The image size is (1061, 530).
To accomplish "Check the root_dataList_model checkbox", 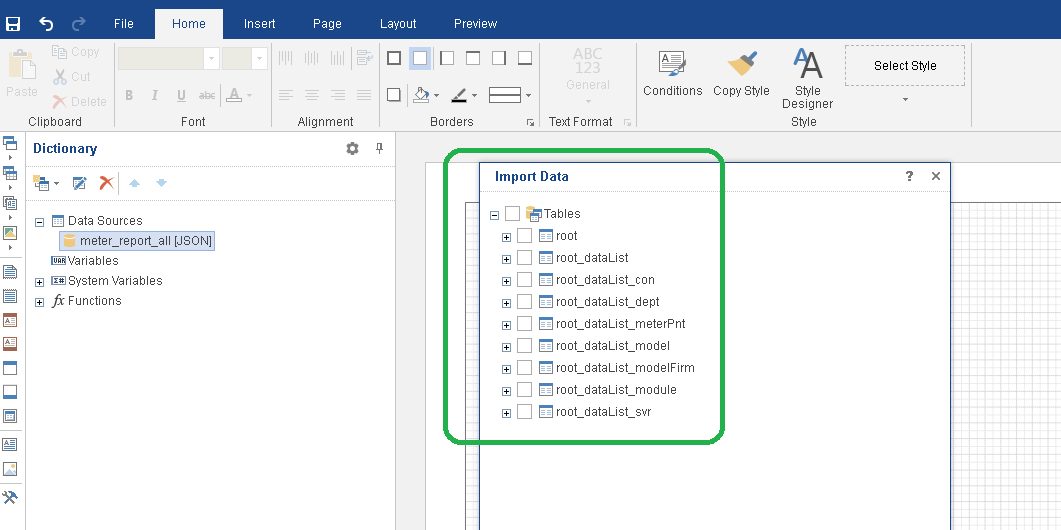I will point(524,346).
